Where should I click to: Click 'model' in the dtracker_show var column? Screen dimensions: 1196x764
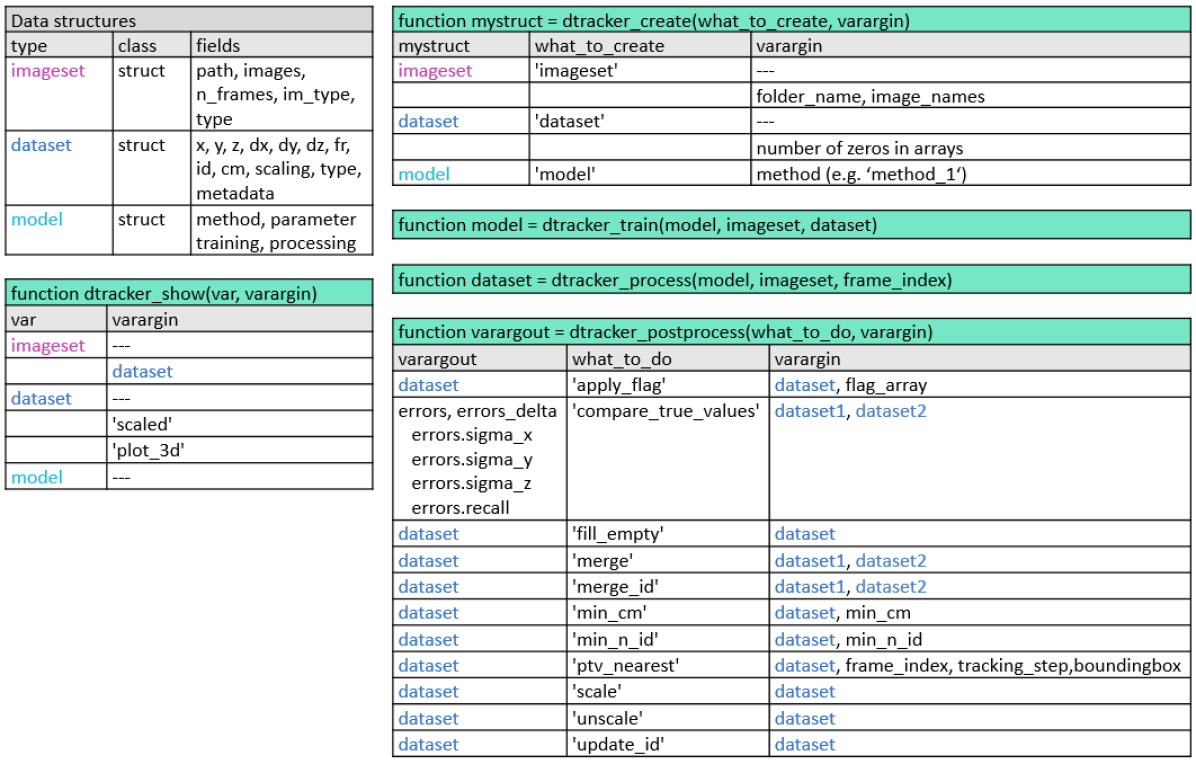(x=37, y=477)
